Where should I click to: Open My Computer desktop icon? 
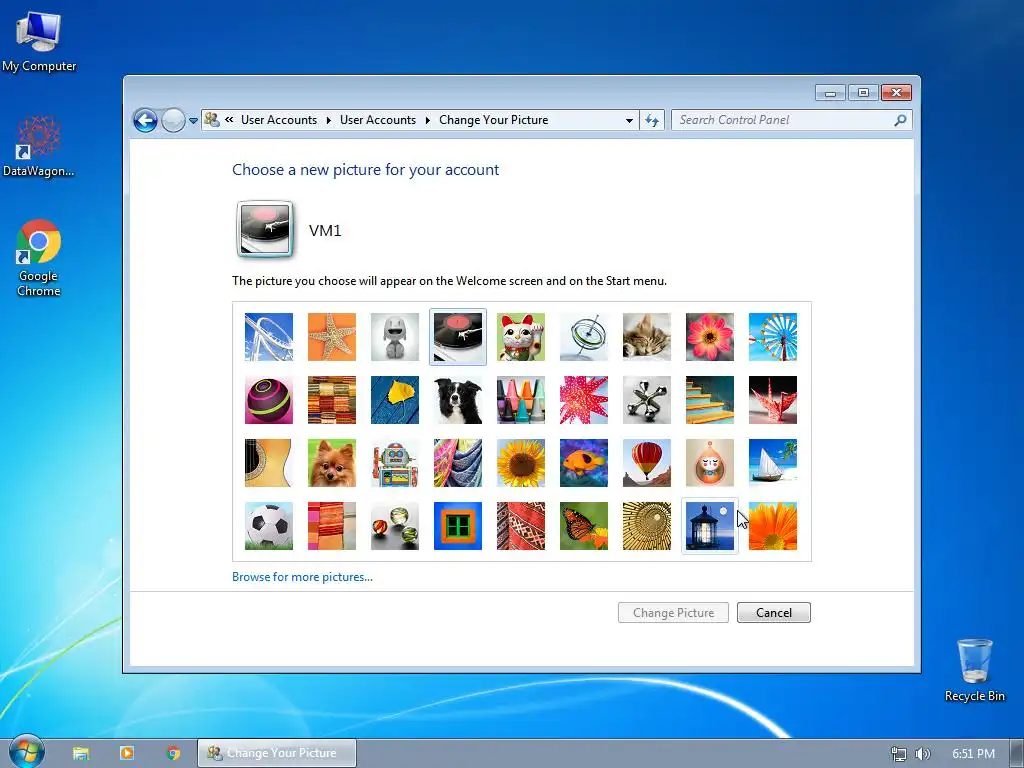(x=39, y=41)
